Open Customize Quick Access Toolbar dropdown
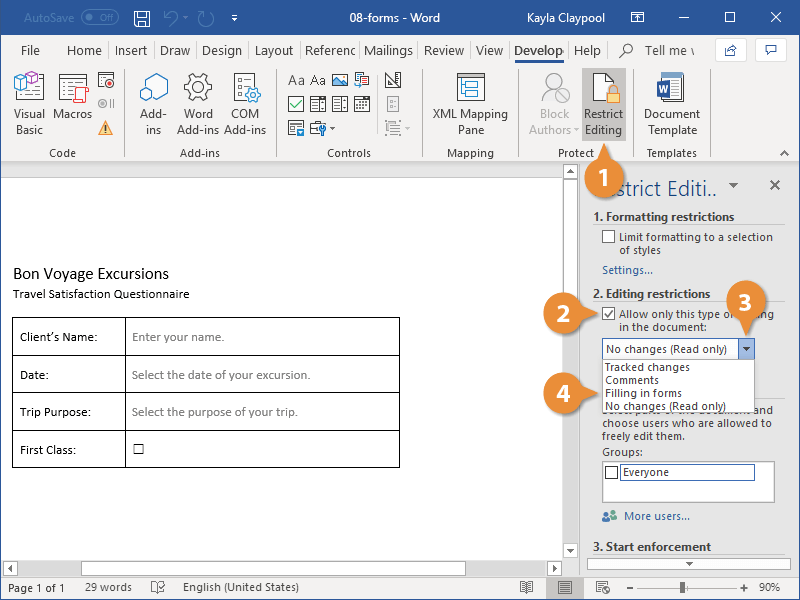 click(x=234, y=18)
